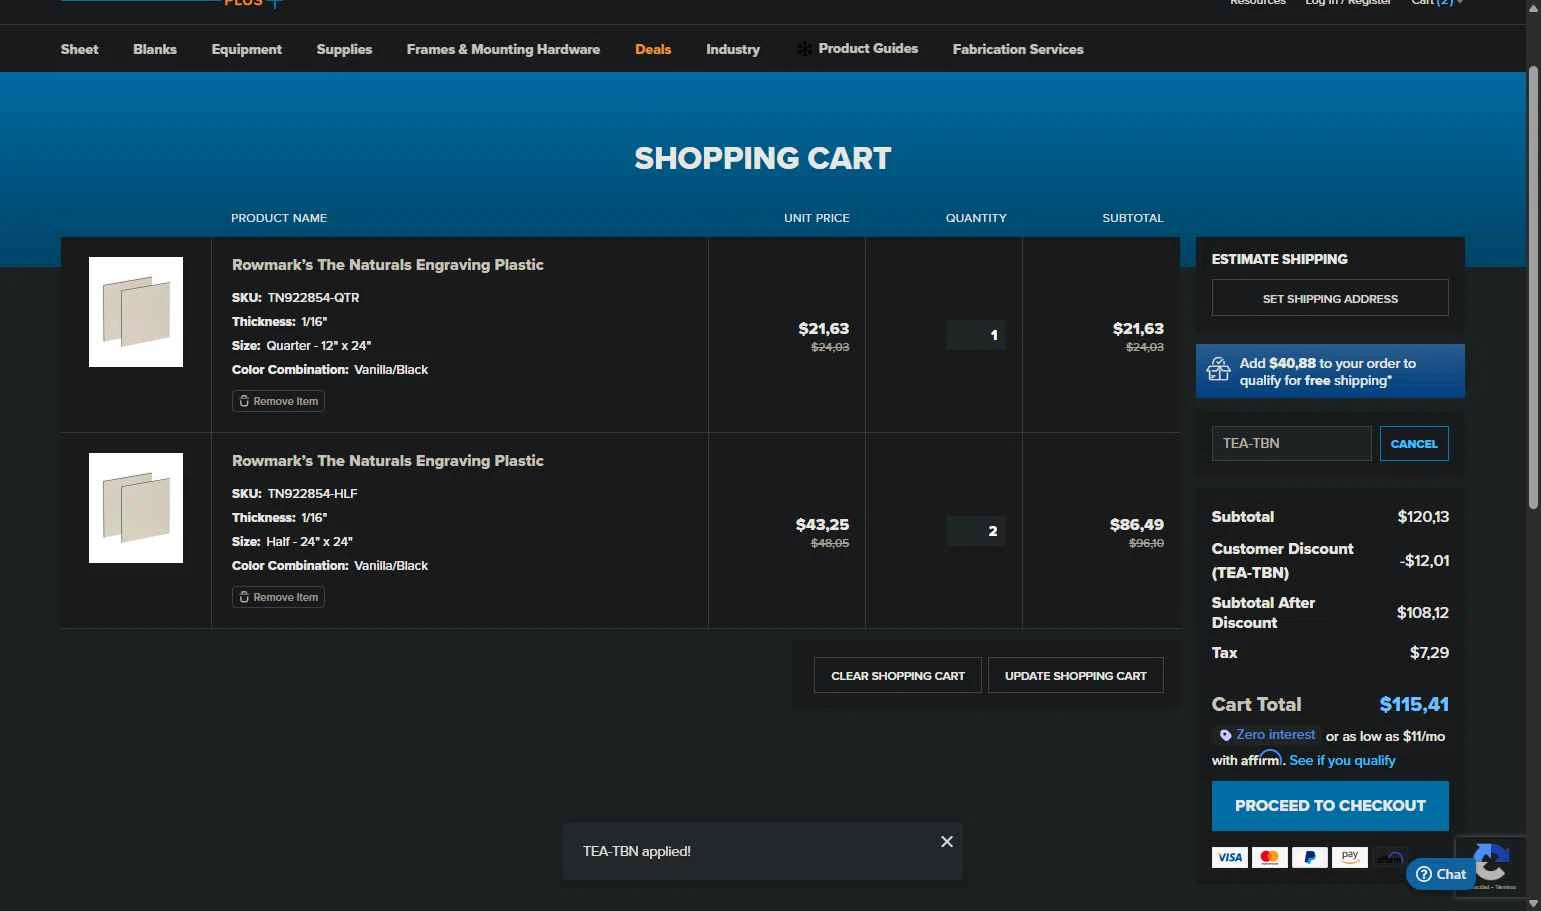Open the Supplies menu
The image size is (1541, 911).
[x=344, y=49]
